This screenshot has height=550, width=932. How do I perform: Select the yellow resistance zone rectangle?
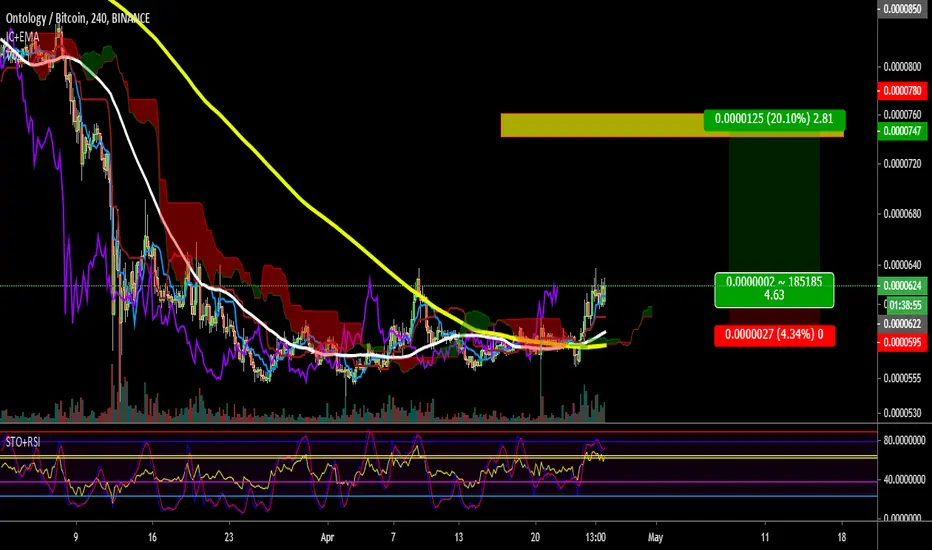coord(672,125)
